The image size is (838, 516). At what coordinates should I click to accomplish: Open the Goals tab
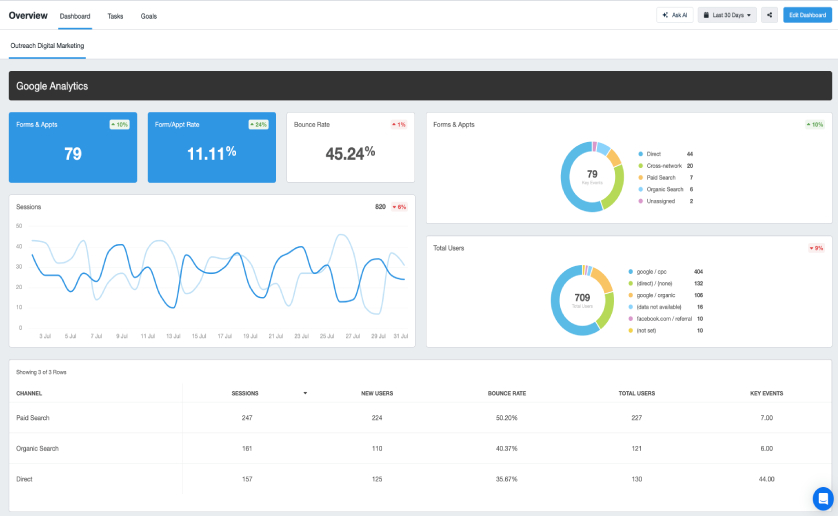(148, 16)
